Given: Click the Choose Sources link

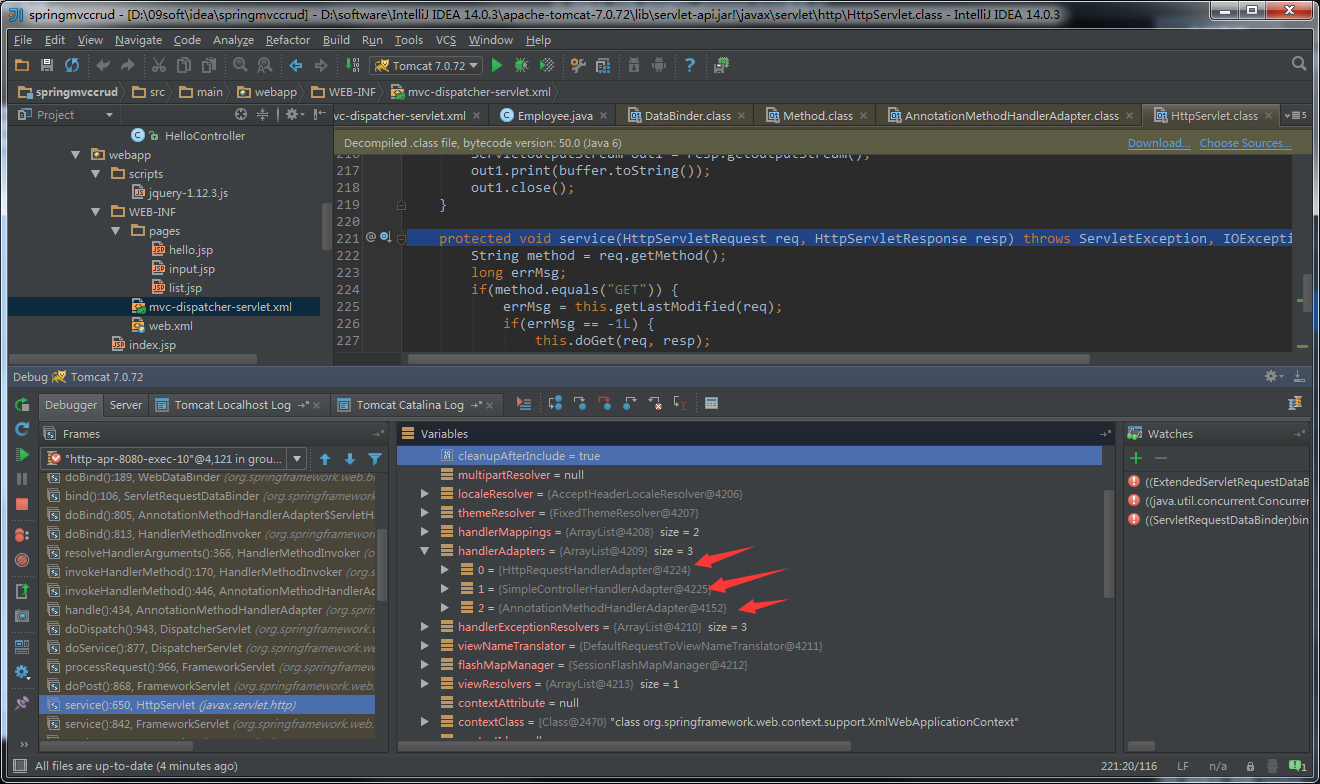Looking at the screenshot, I should tap(1245, 142).
